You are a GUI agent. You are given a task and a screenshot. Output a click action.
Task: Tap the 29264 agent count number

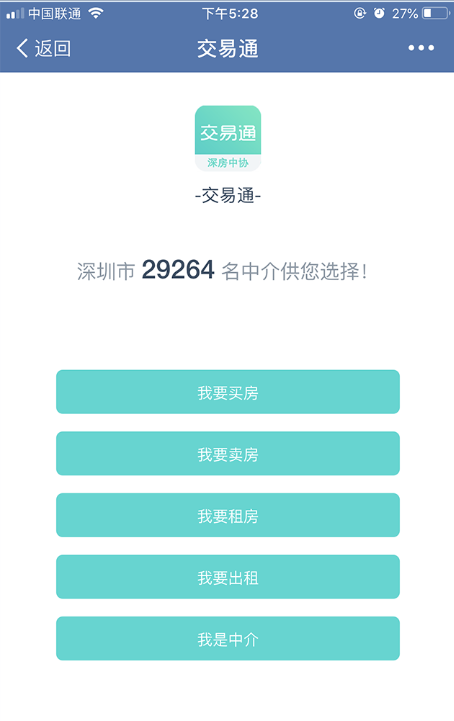pos(178,269)
